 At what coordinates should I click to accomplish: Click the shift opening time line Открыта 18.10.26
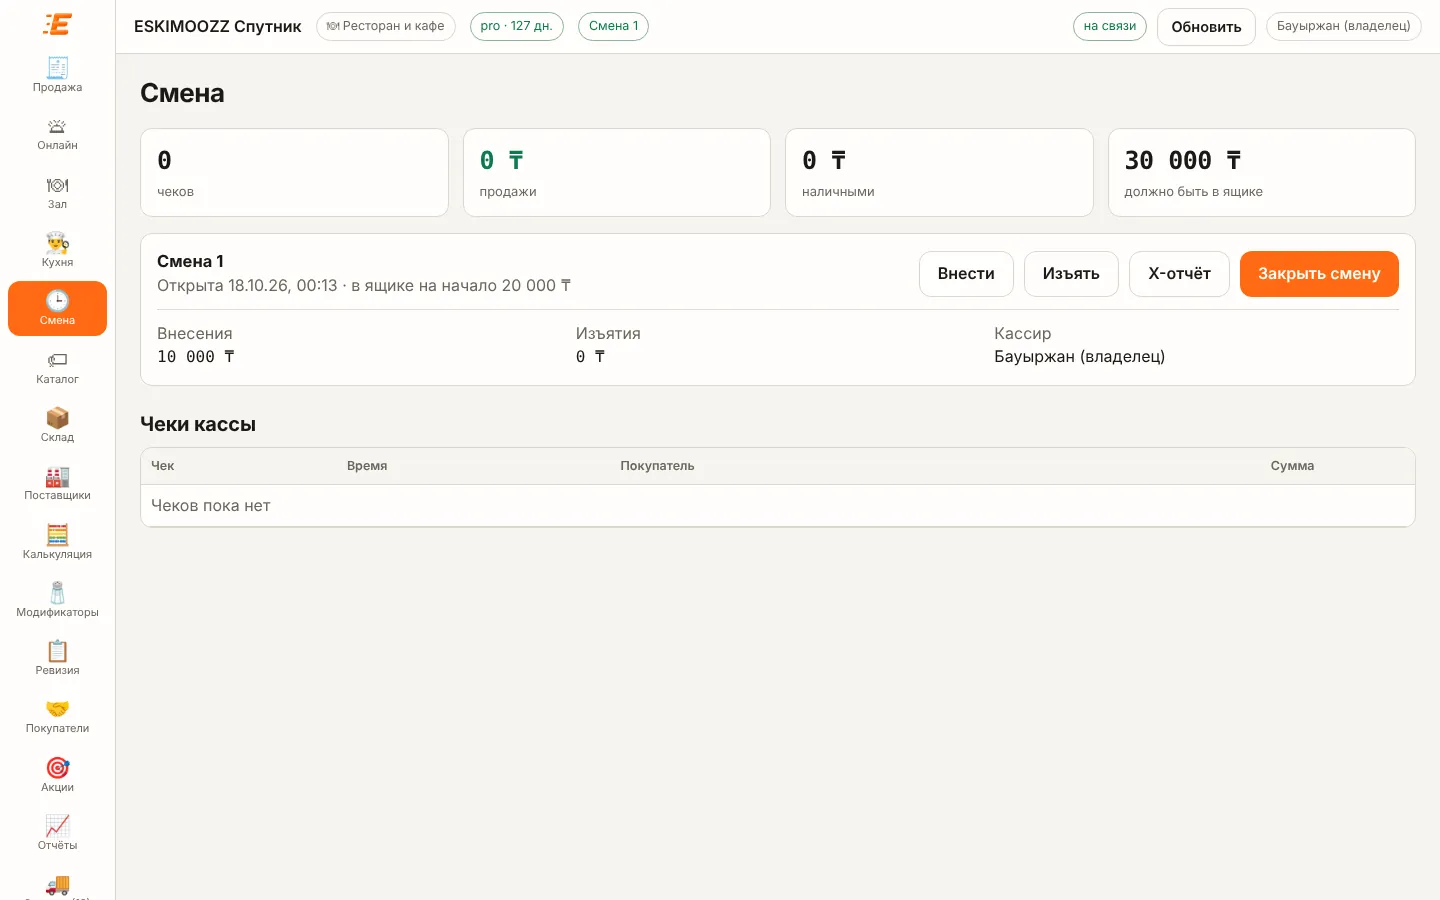pyautogui.click(x=364, y=286)
